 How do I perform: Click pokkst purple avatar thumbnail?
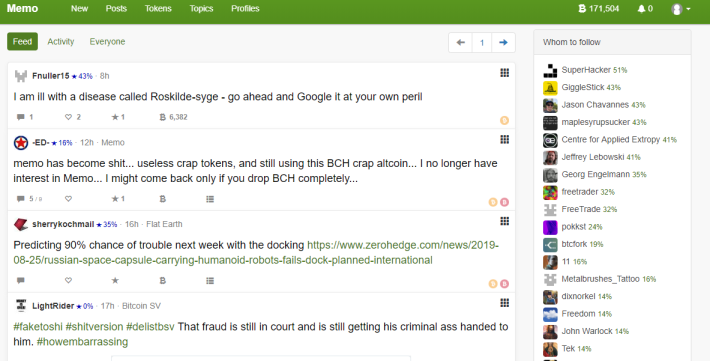(x=550, y=227)
